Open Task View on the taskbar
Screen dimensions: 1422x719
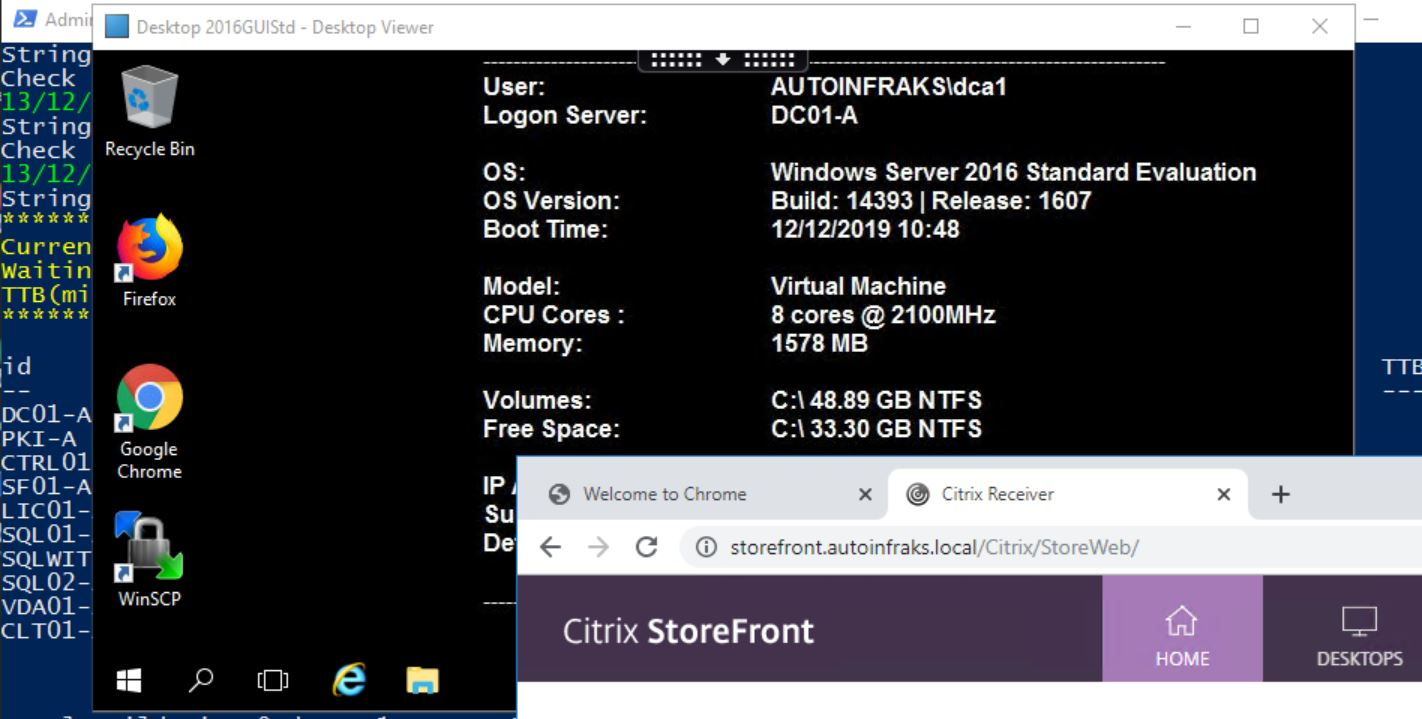click(272, 680)
